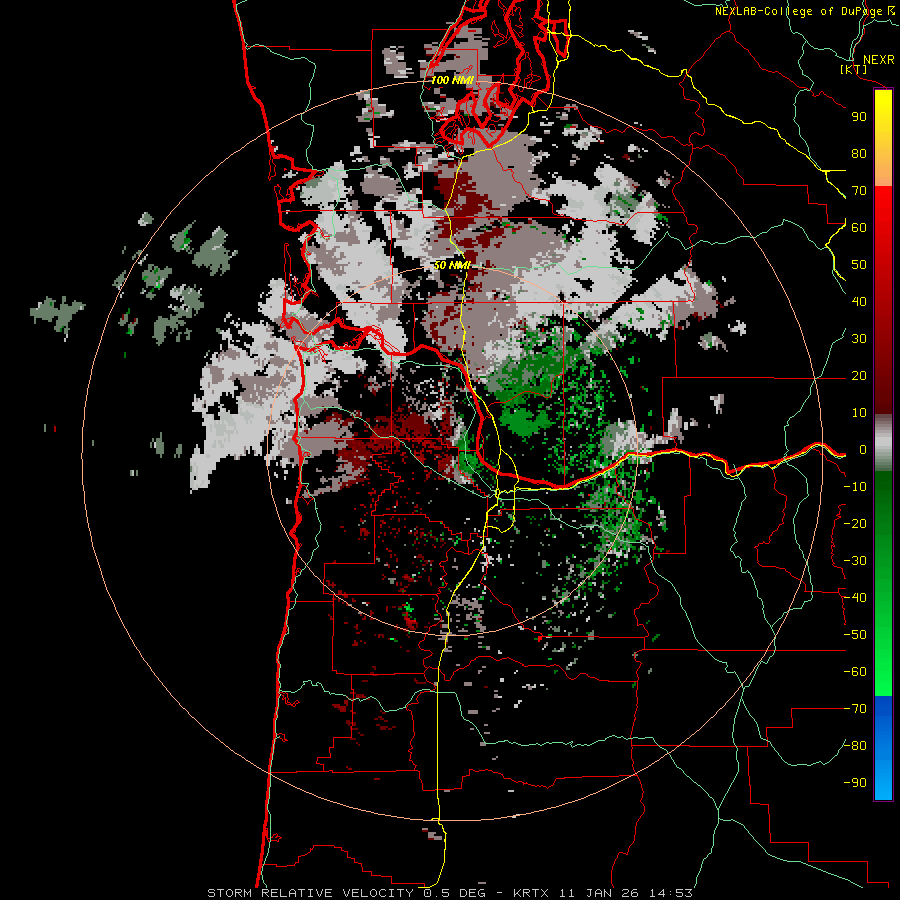Pick the gray zero-velocity color bar segment
The width and height of the screenshot is (900, 900).
[x=883, y=443]
